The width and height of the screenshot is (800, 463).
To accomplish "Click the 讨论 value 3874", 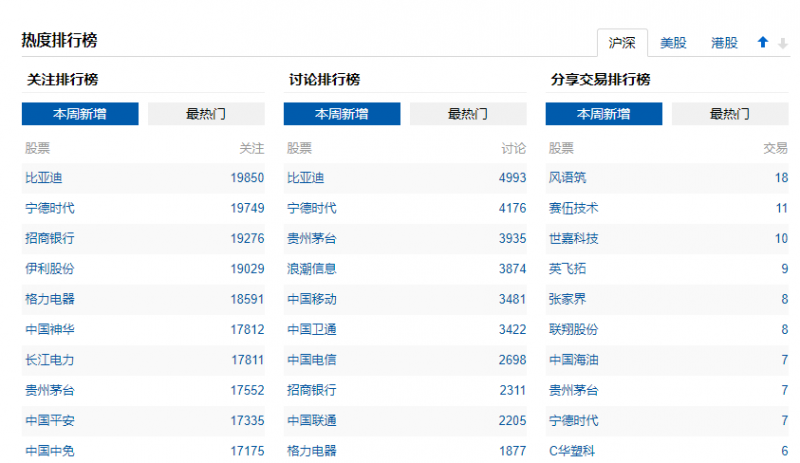I will point(512,269).
